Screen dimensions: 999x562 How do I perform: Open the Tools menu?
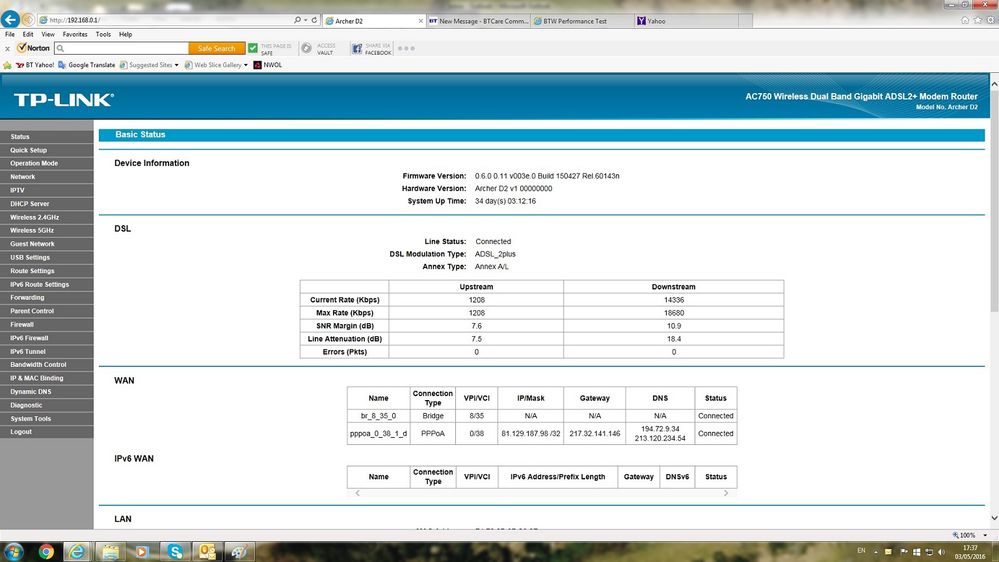tap(103, 34)
